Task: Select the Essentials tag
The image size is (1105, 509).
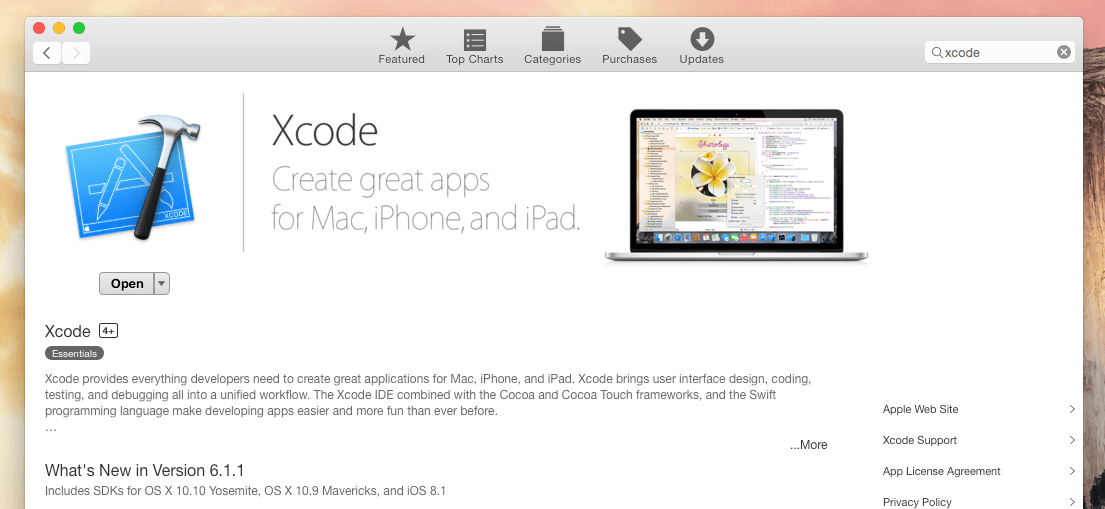Action: click(x=75, y=353)
